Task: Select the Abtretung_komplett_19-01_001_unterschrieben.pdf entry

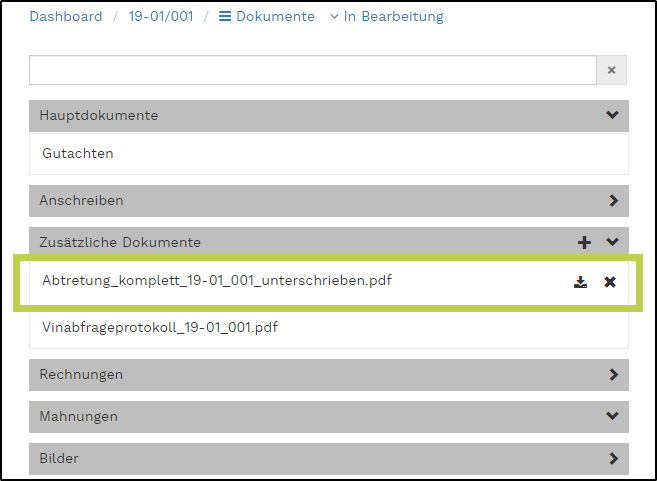Action: (216, 281)
